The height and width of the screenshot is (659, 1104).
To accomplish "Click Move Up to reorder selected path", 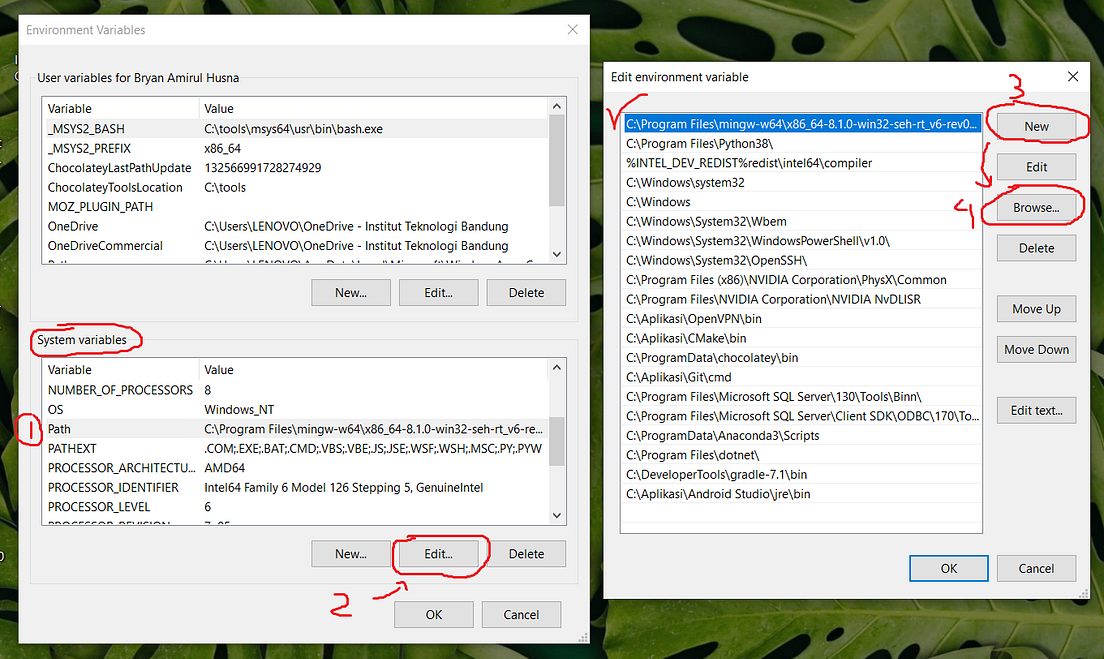I will (x=1036, y=308).
